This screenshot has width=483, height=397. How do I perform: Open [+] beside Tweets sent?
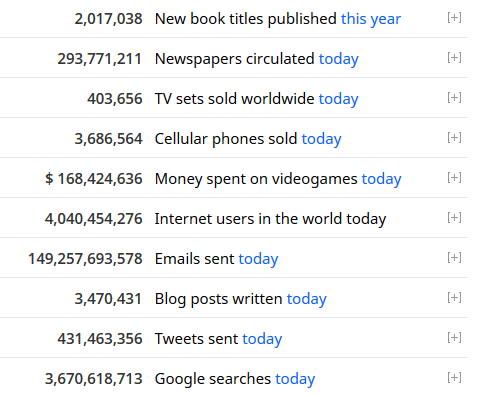click(x=454, y=338)
